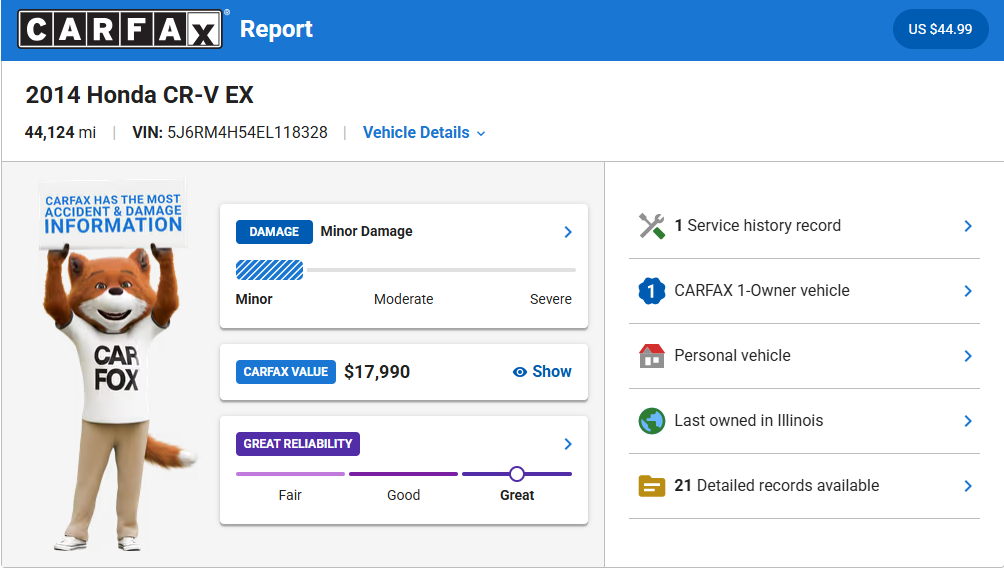Click the striped Minor damage progress bar
Screen dimensions: 1004x570
click(x=270, y=270)
